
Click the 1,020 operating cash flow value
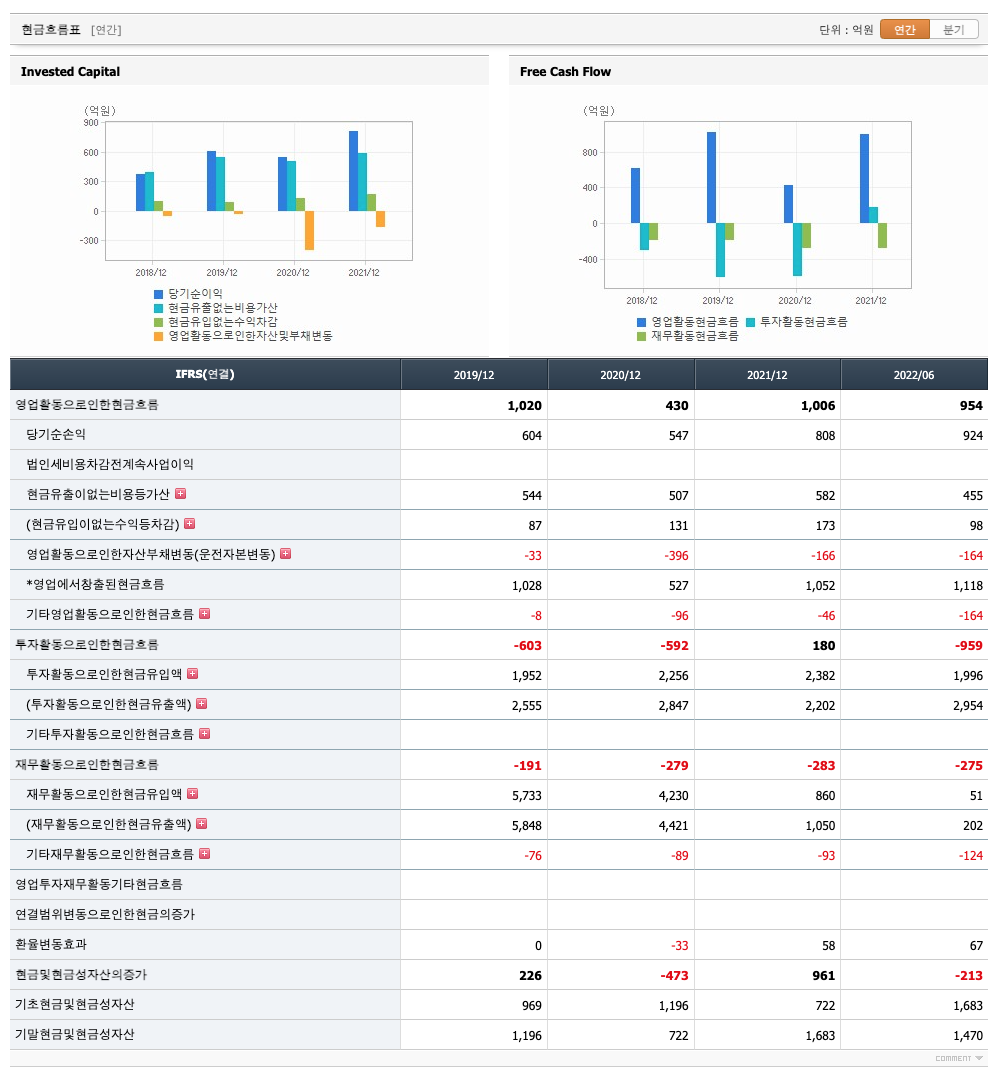(x=524, y=406)
